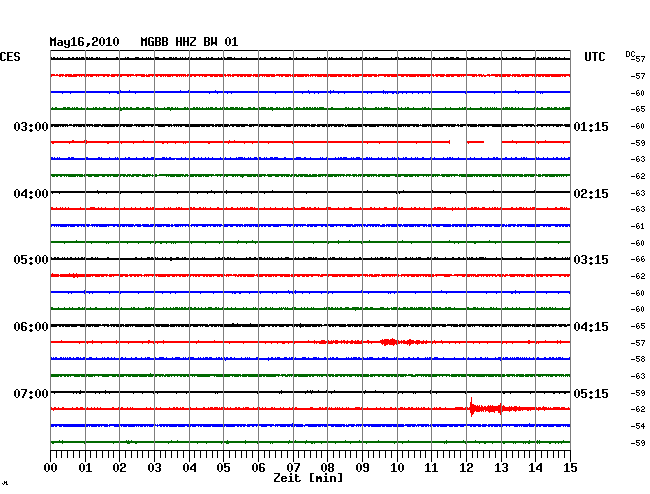This screenshot has width=650, height=494.
Task: Select the DC offset value -54
Action: 638,426
